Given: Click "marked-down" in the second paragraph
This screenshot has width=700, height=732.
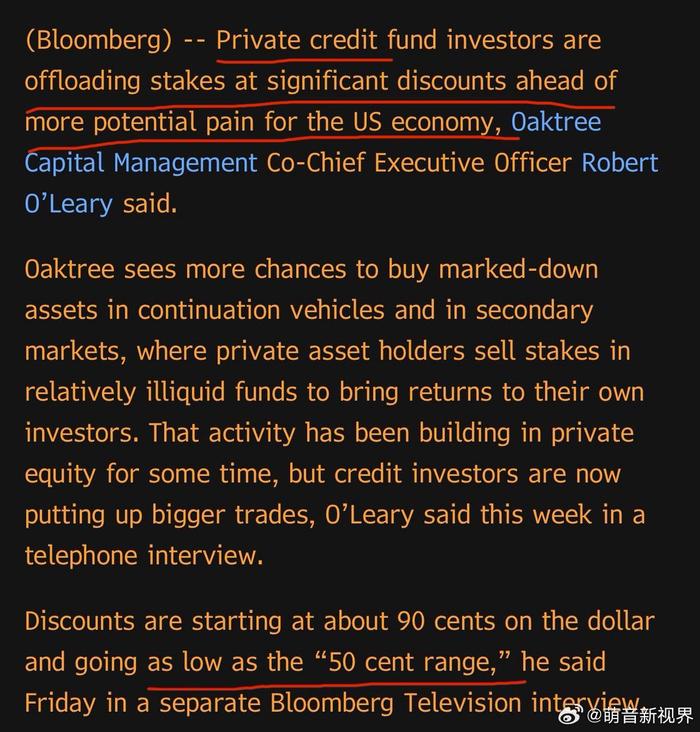Looking at the screenshot, I should (518, 269).
